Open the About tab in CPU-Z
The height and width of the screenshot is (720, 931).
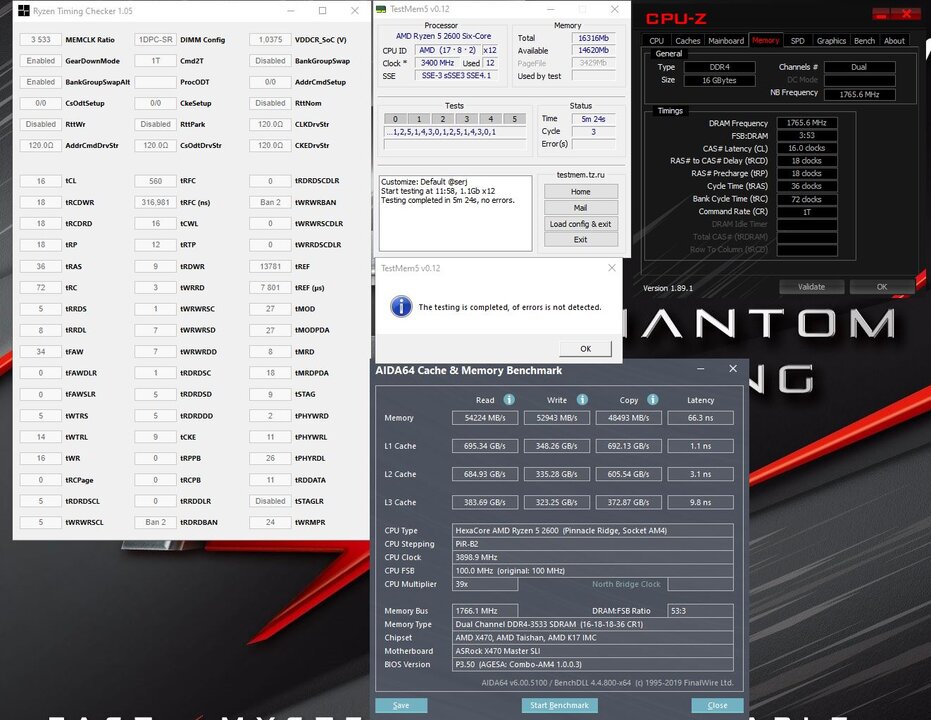pyautogui.click(x=894, y=40)
